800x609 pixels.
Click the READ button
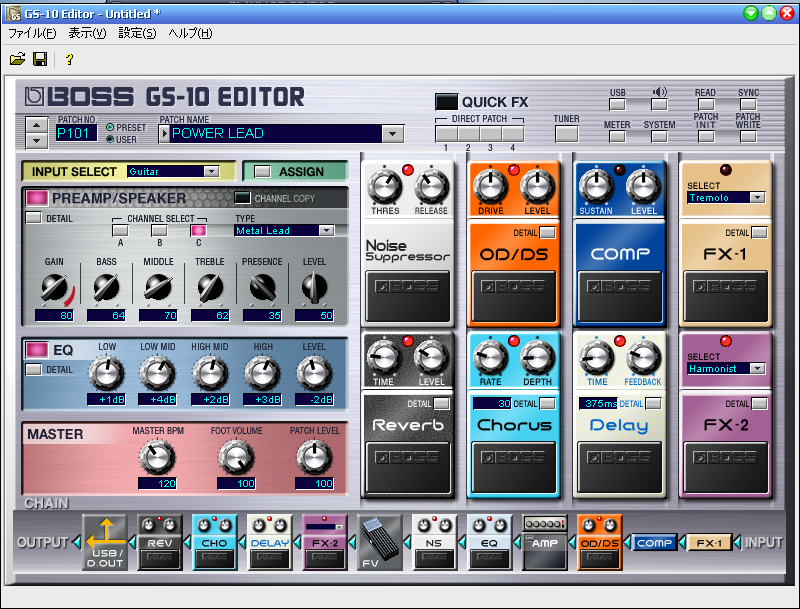(706, 105)
